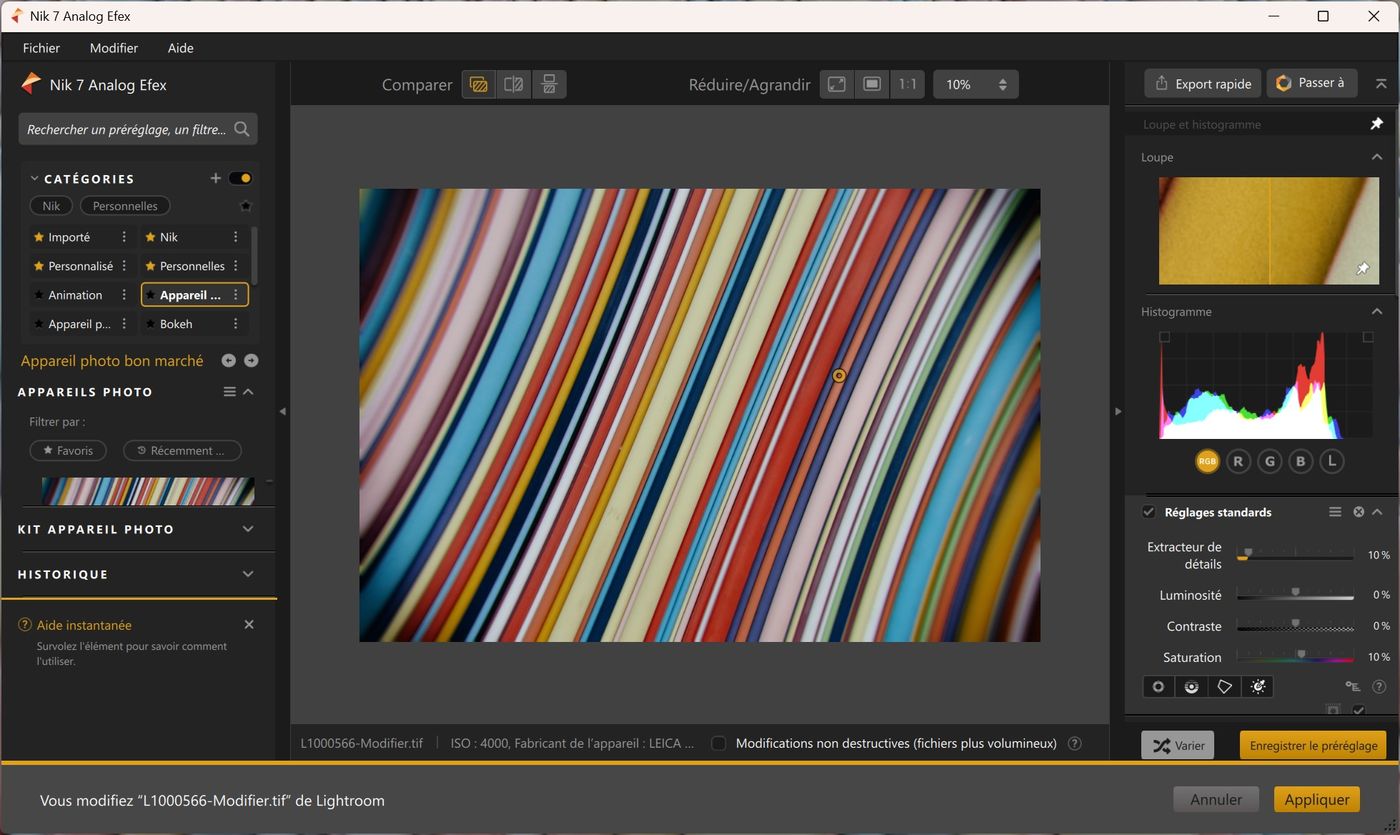Screen dimensions: 1400x835
Task: Toggle the Catégories switch
Action: click(240, 178)
